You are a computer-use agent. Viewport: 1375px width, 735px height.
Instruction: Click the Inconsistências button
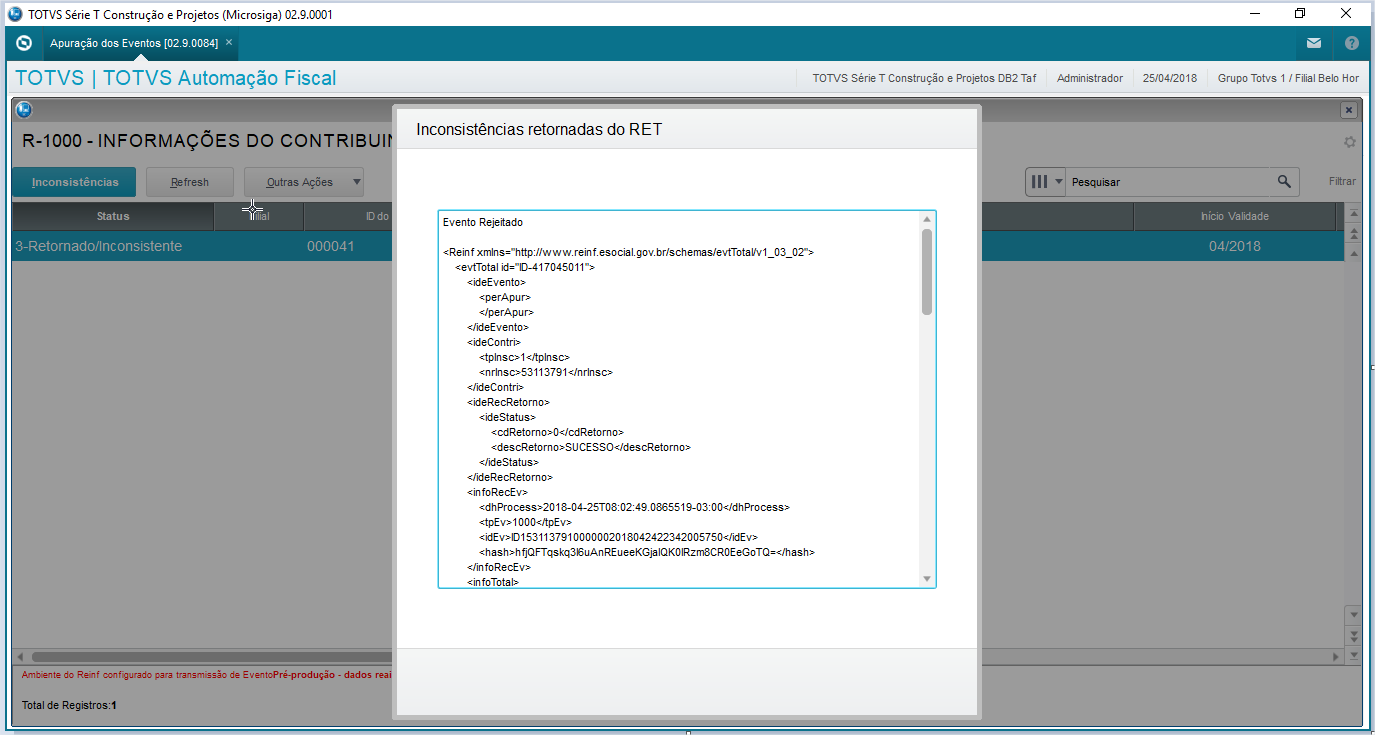coord(74,182)
